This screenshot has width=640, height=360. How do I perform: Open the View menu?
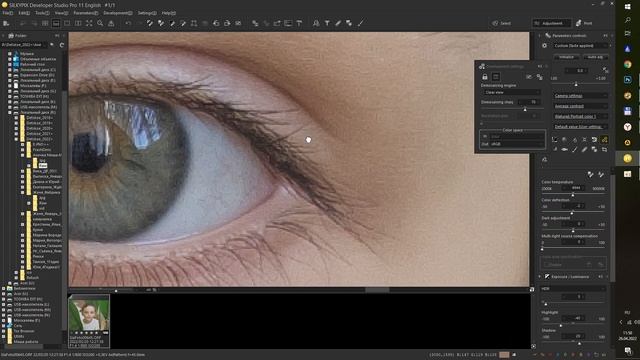click(61, 13)
